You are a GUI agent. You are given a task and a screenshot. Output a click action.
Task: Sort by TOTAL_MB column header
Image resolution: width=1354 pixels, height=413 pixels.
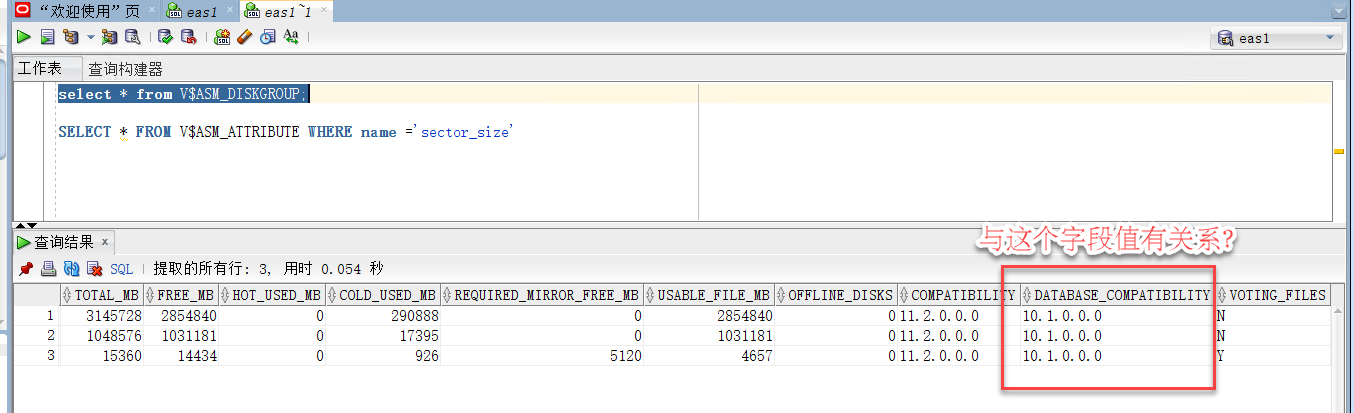click(101, 295)
